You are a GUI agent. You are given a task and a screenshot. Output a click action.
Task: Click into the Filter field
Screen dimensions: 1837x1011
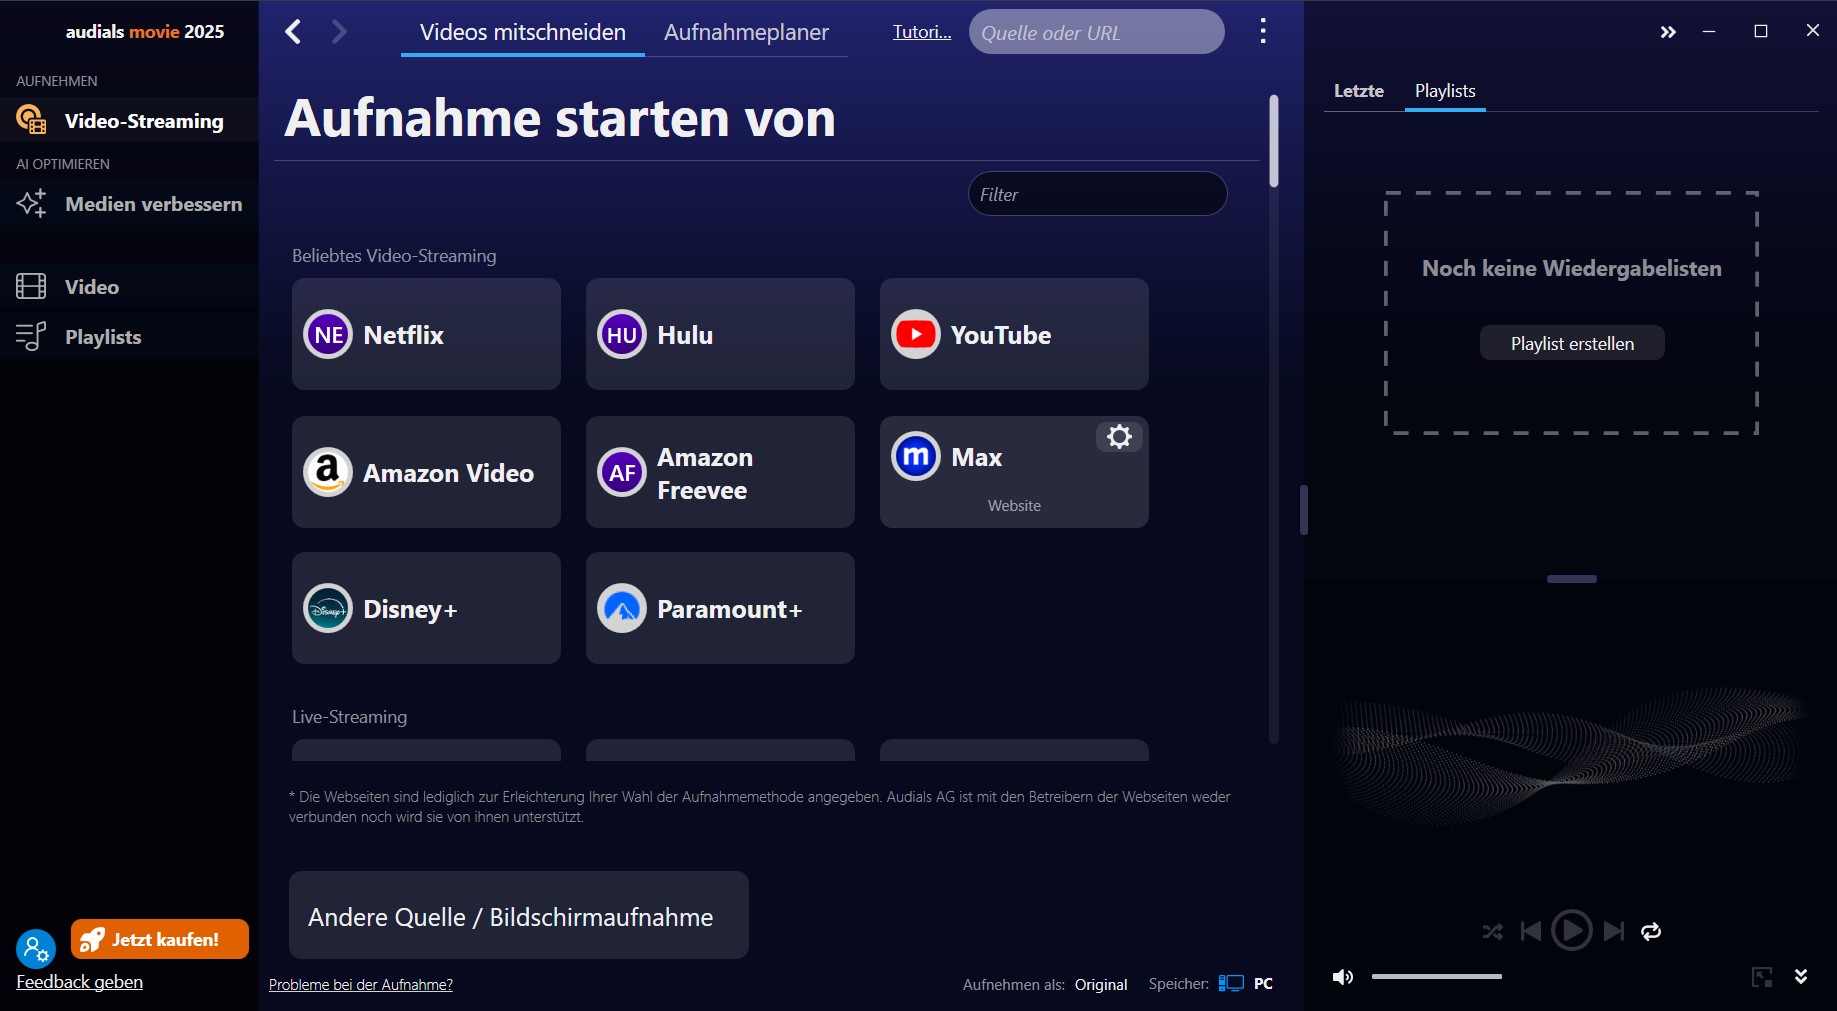(x=1097, y=194)
